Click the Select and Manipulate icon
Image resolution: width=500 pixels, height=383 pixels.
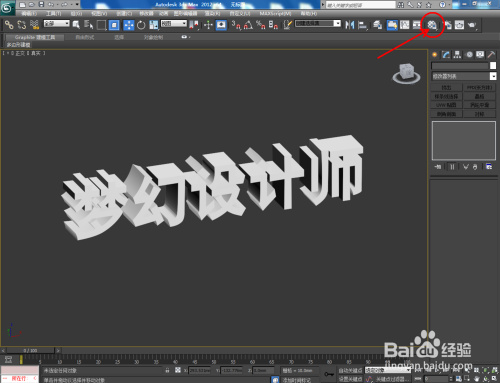(x=208, y=25)
